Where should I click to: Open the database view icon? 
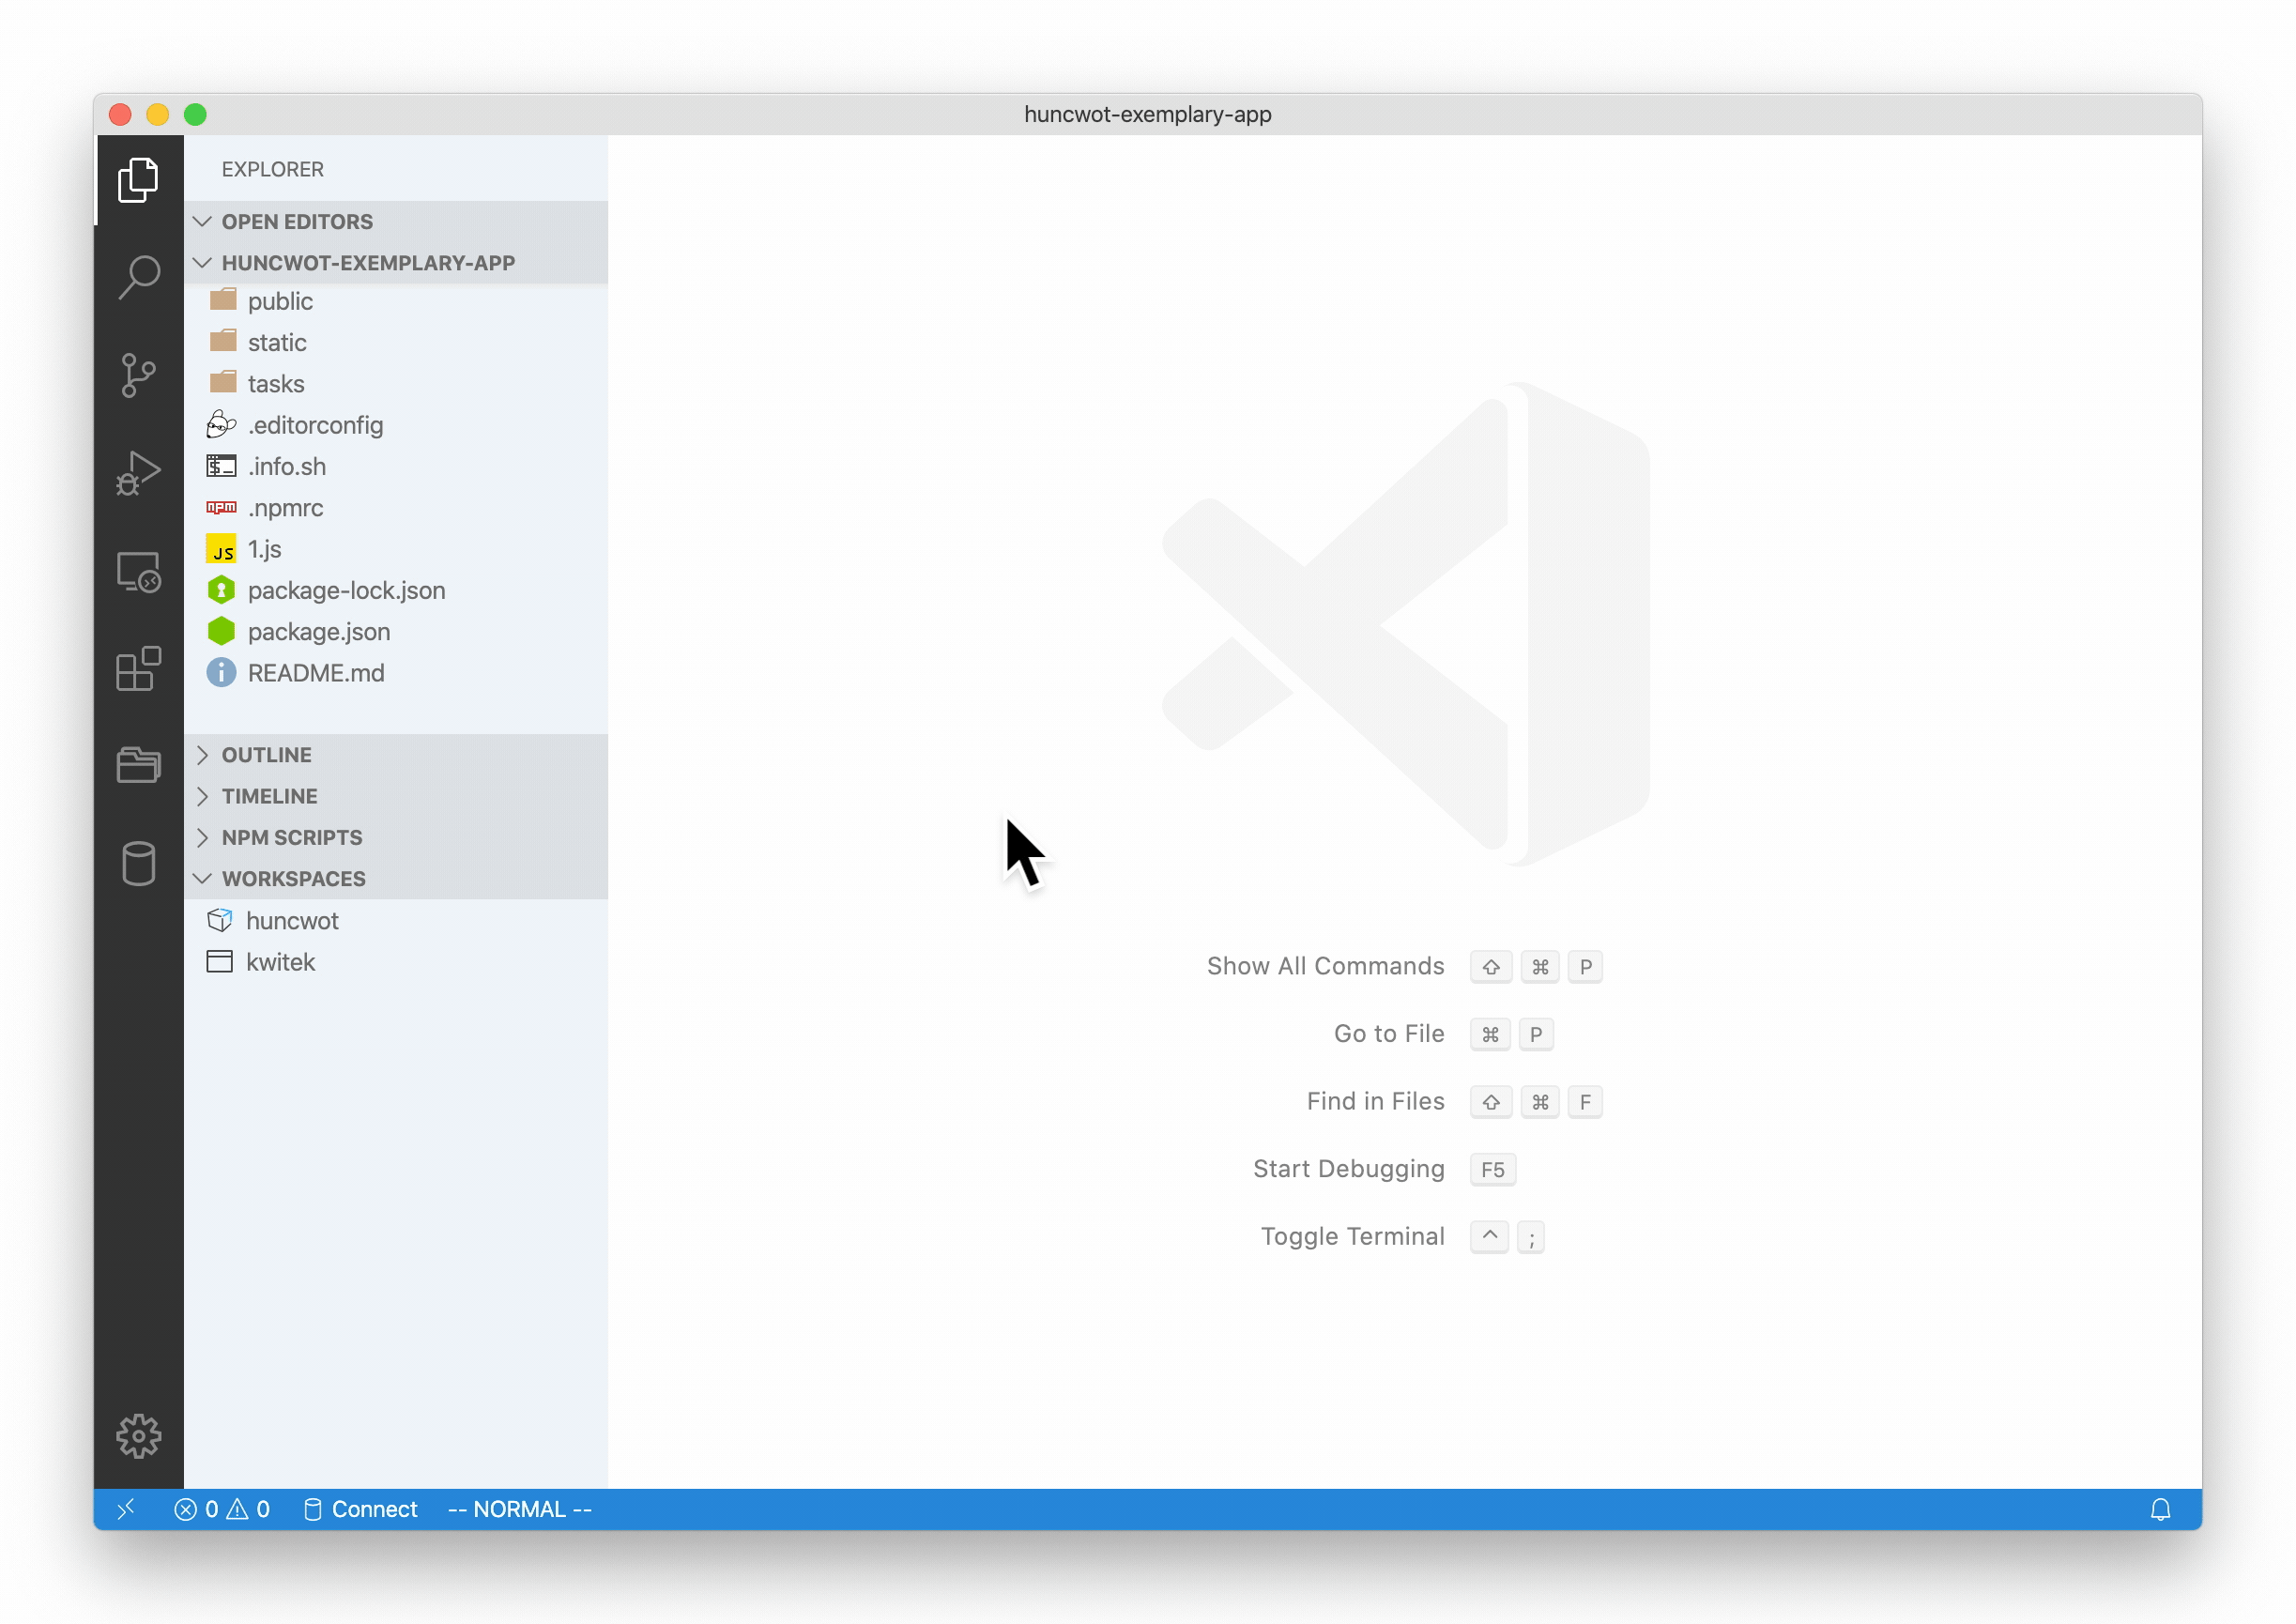coord(138,863)
